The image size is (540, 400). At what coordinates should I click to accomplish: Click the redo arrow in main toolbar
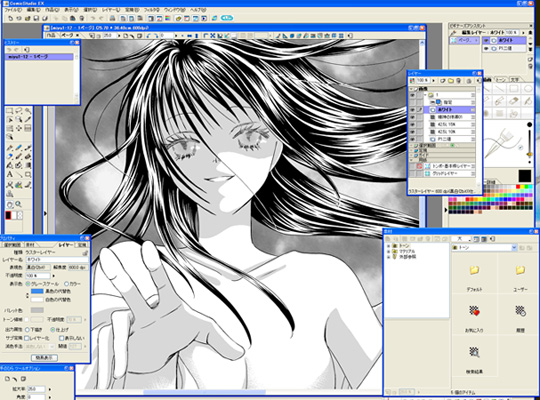(101, 18)
